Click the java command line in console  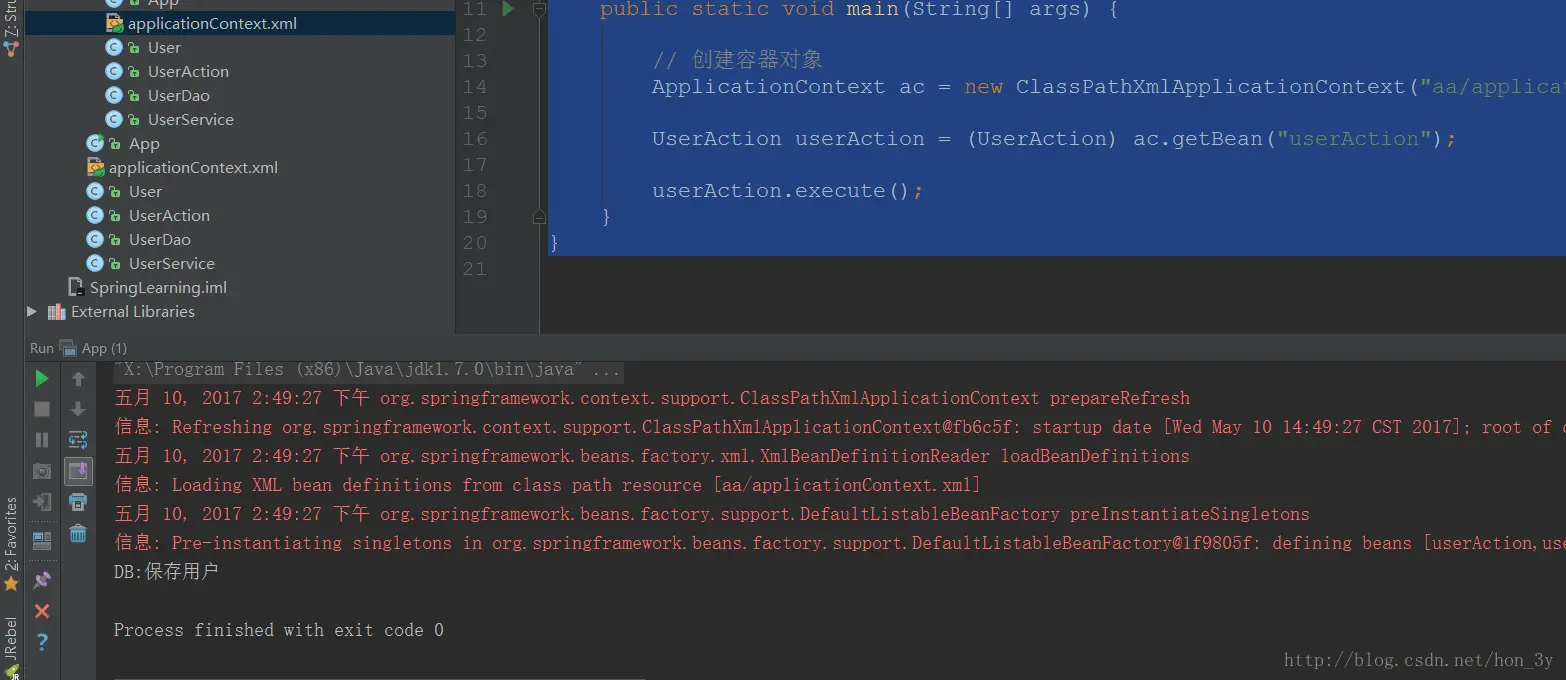click(367, 370)
